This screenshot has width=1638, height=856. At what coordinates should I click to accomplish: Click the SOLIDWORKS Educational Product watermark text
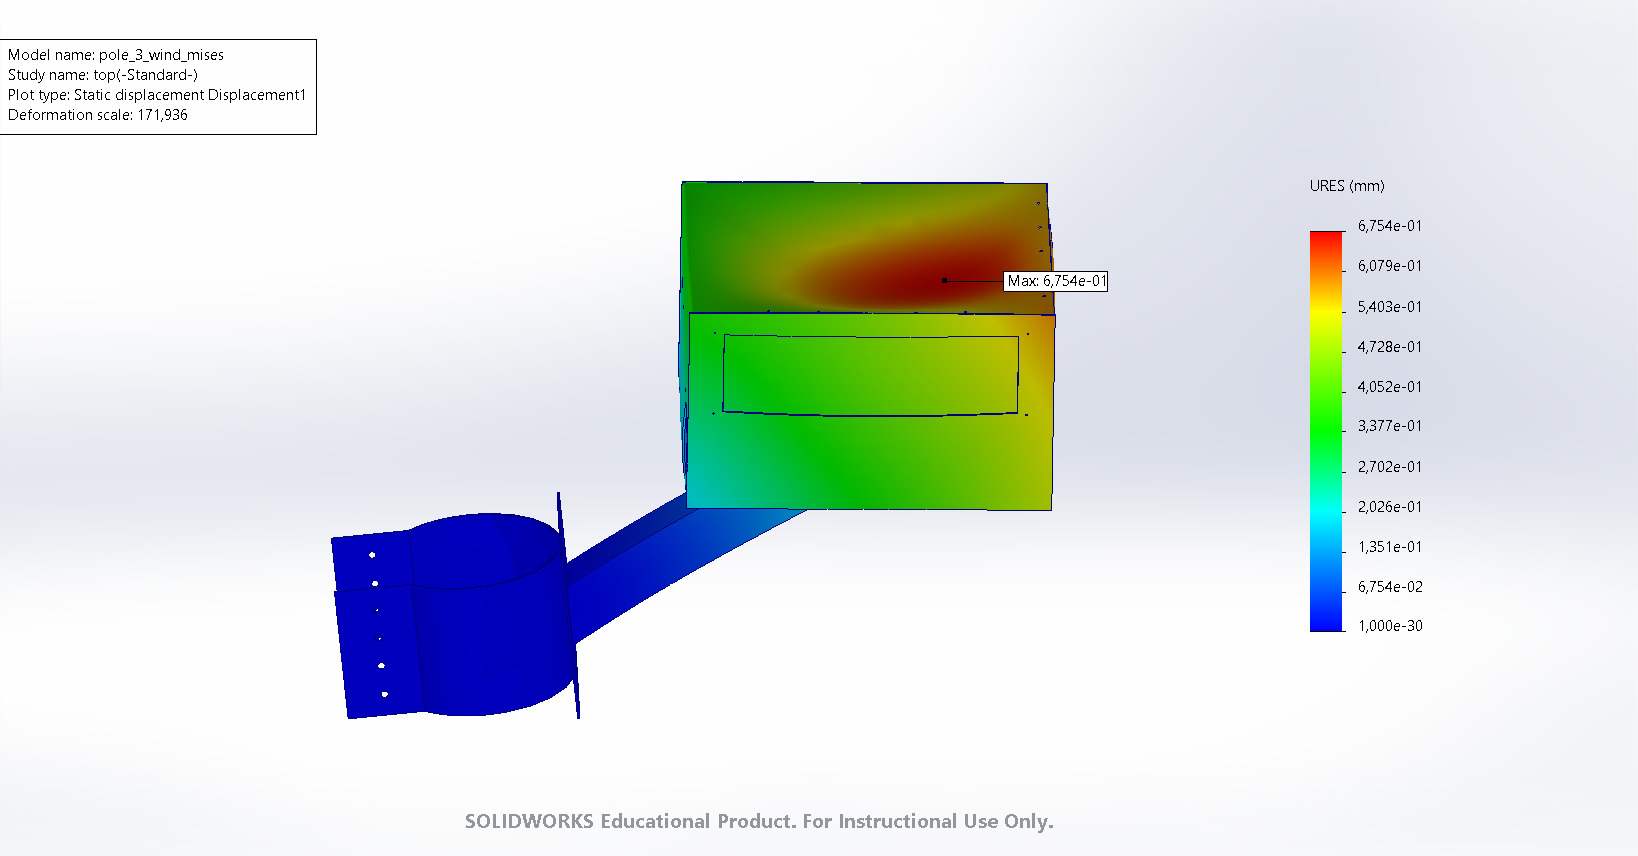pyautogui.click(x=759, y=821)
